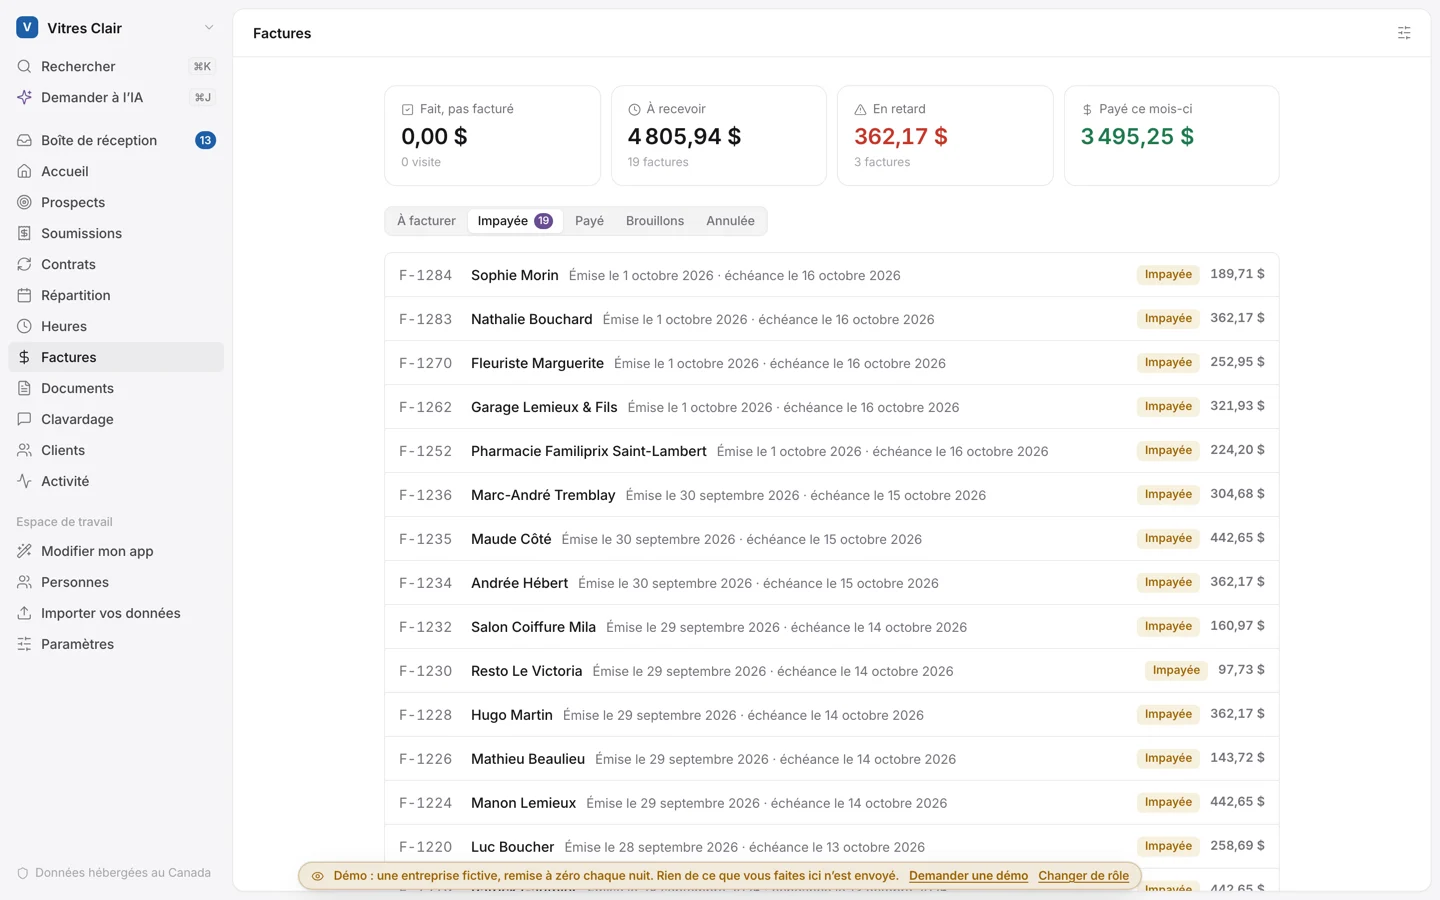Open Hugo Martin invoice F-1228
The width and height of the screenshot is (1440, 900).
pos(832,715)
